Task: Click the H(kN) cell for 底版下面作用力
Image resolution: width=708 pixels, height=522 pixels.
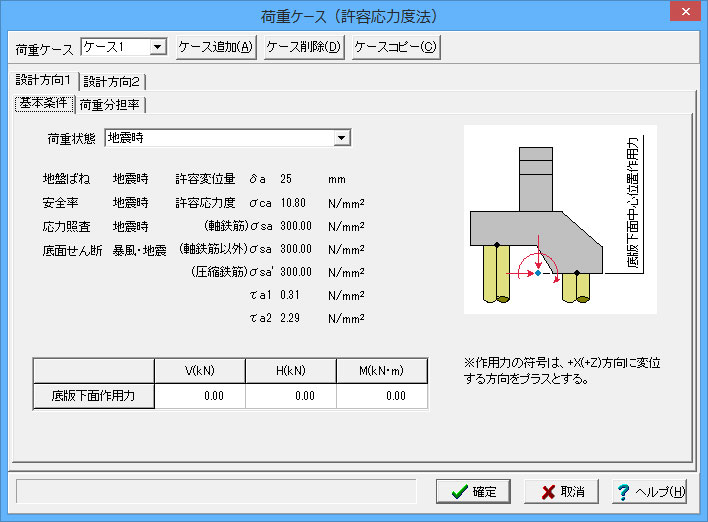Action: [x=291, y=396]
